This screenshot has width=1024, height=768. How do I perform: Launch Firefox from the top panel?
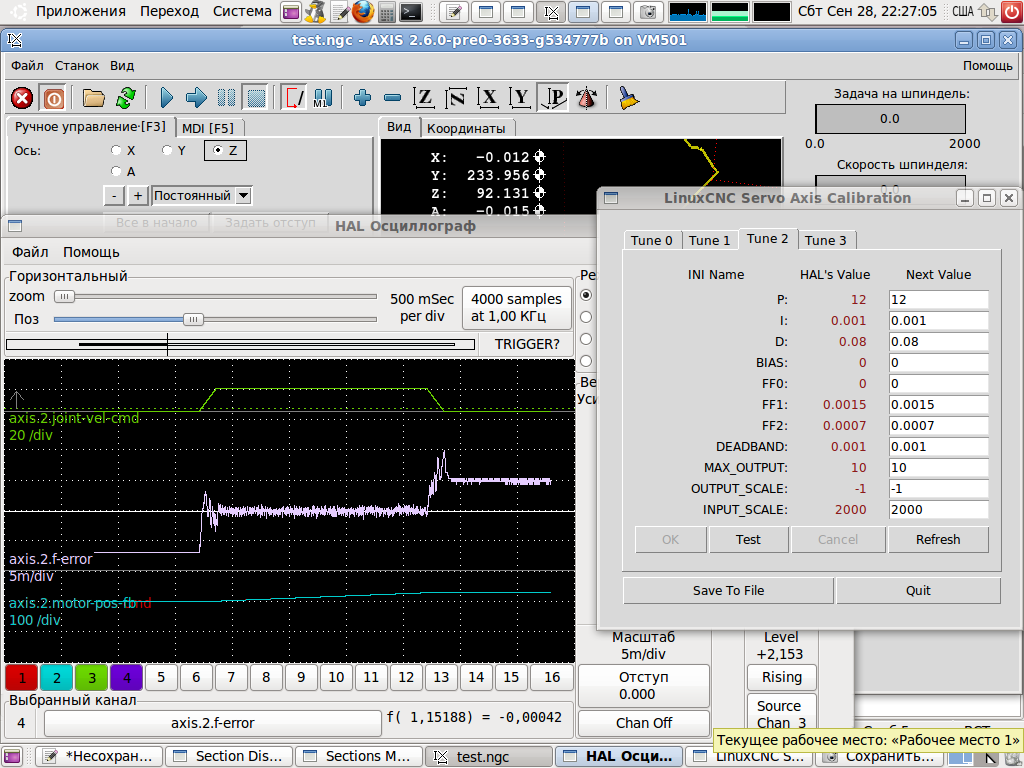pyautogui.click(x=362, y=11)
